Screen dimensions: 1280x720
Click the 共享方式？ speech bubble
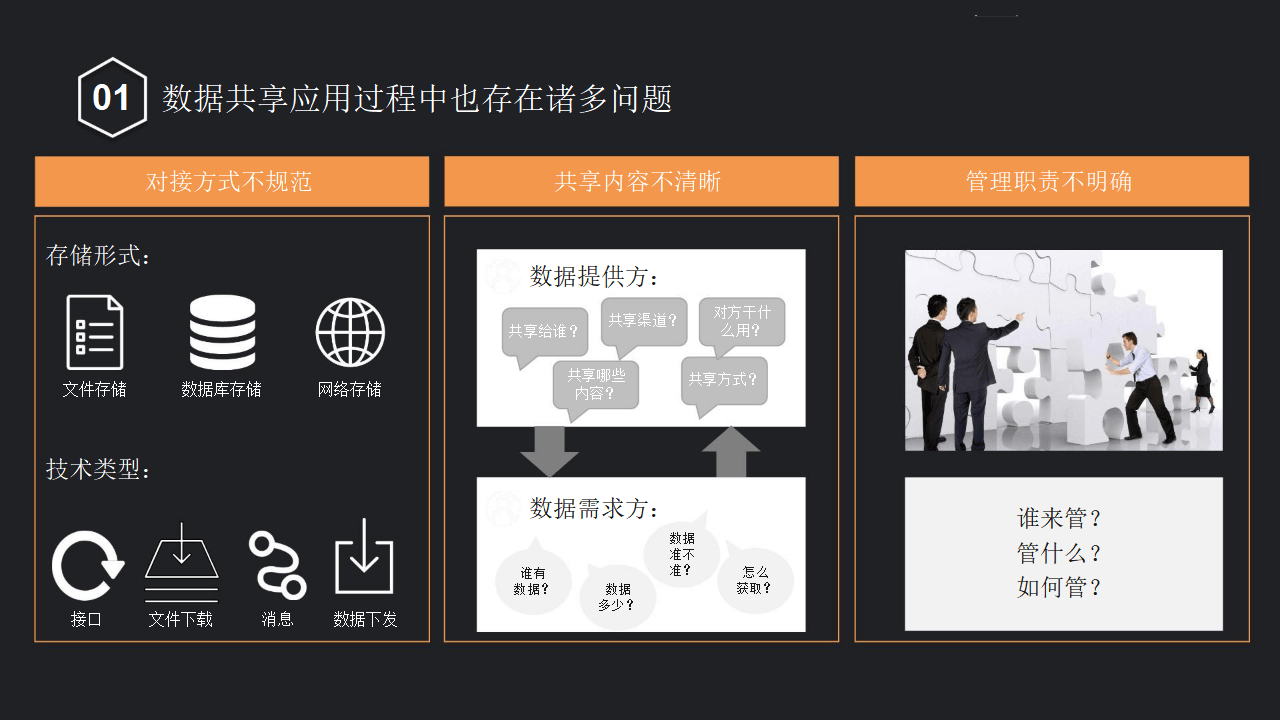724,383
